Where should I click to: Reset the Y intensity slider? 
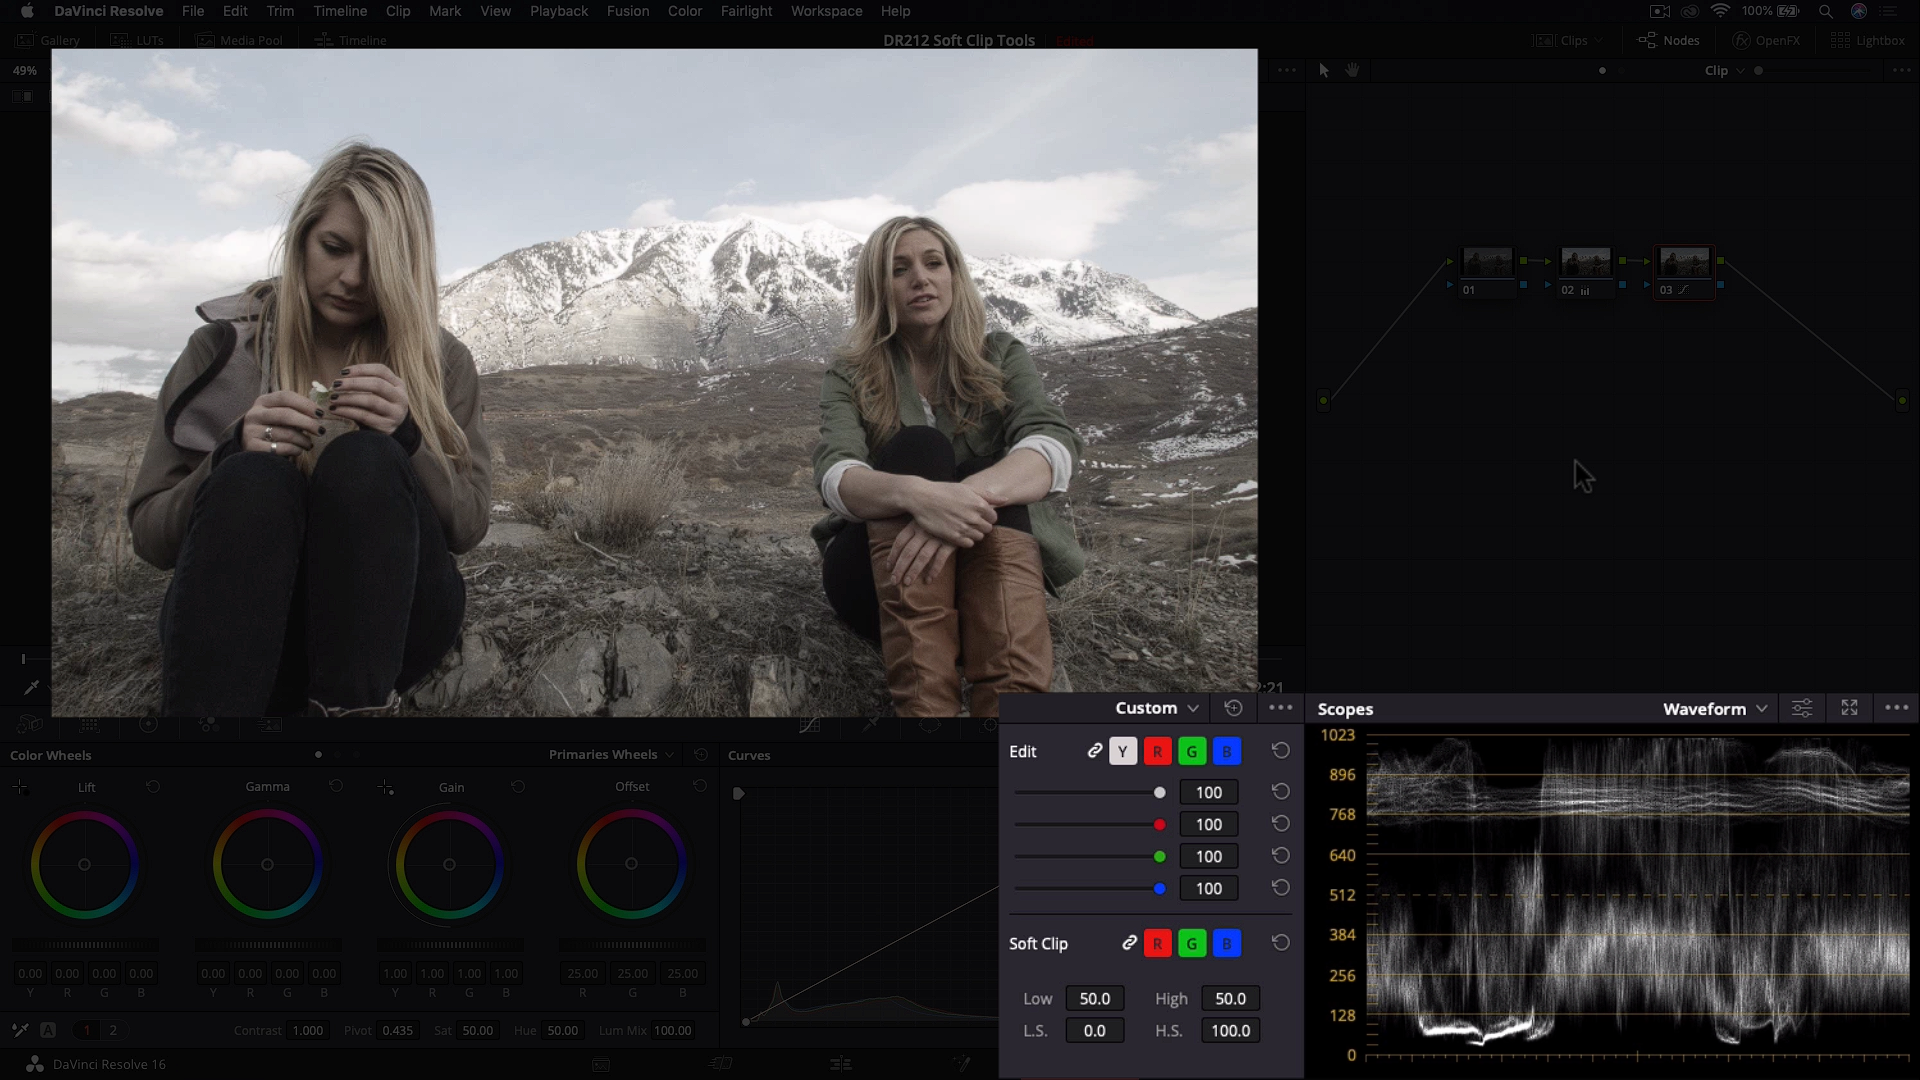[1280, 791]
